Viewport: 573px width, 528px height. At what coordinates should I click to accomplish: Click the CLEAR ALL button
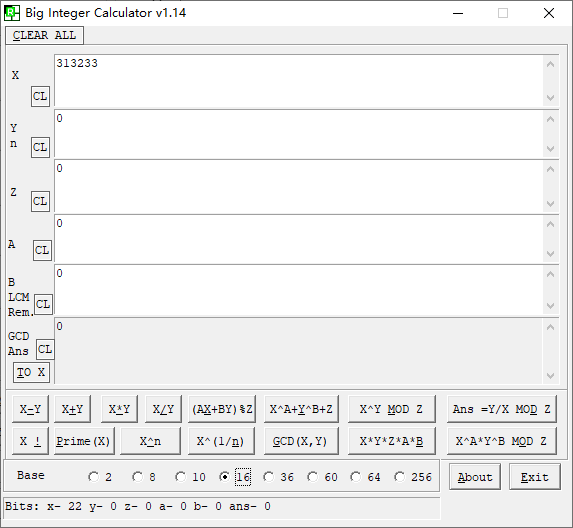[45, 35]
